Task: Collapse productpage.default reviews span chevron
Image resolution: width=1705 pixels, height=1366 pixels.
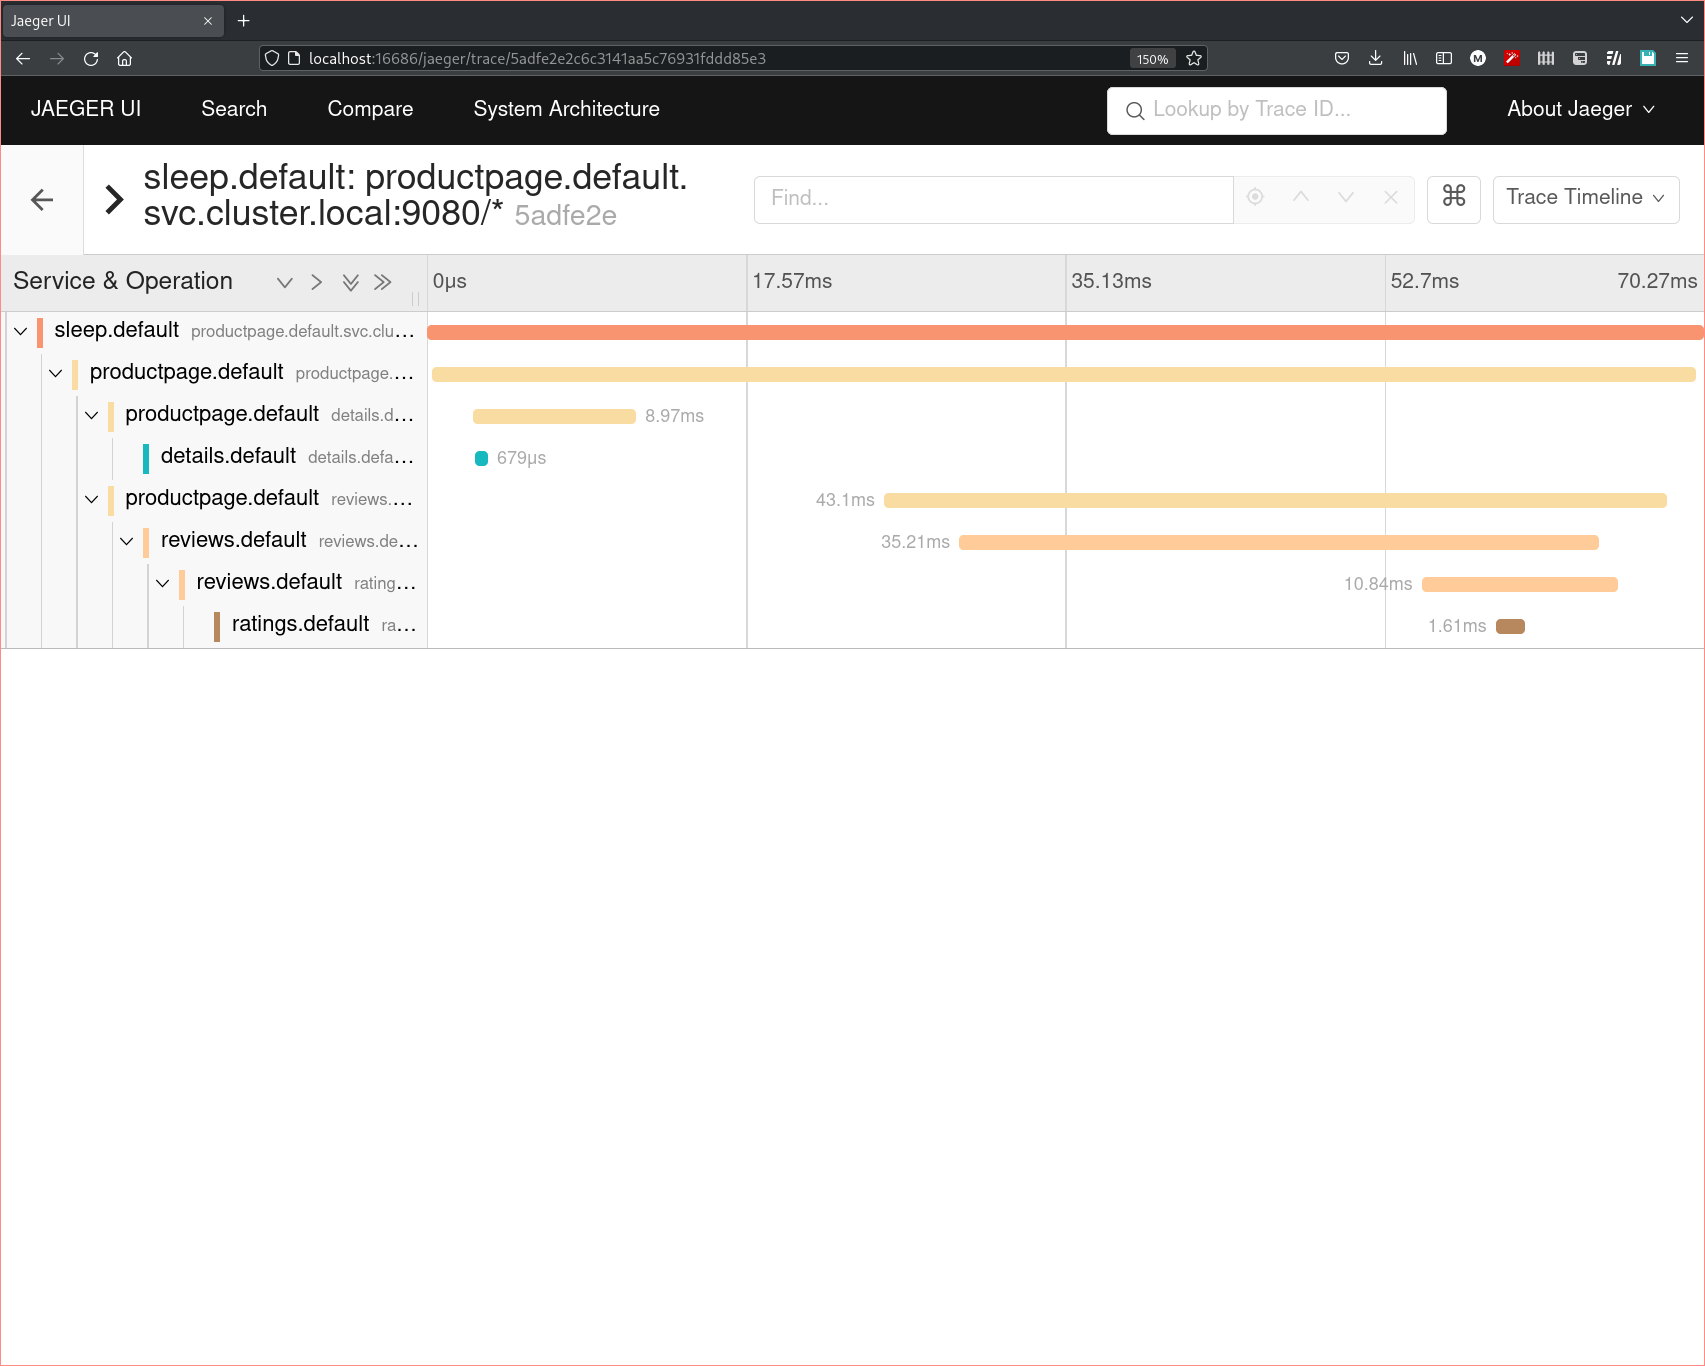Action: (x=92, y=499)
